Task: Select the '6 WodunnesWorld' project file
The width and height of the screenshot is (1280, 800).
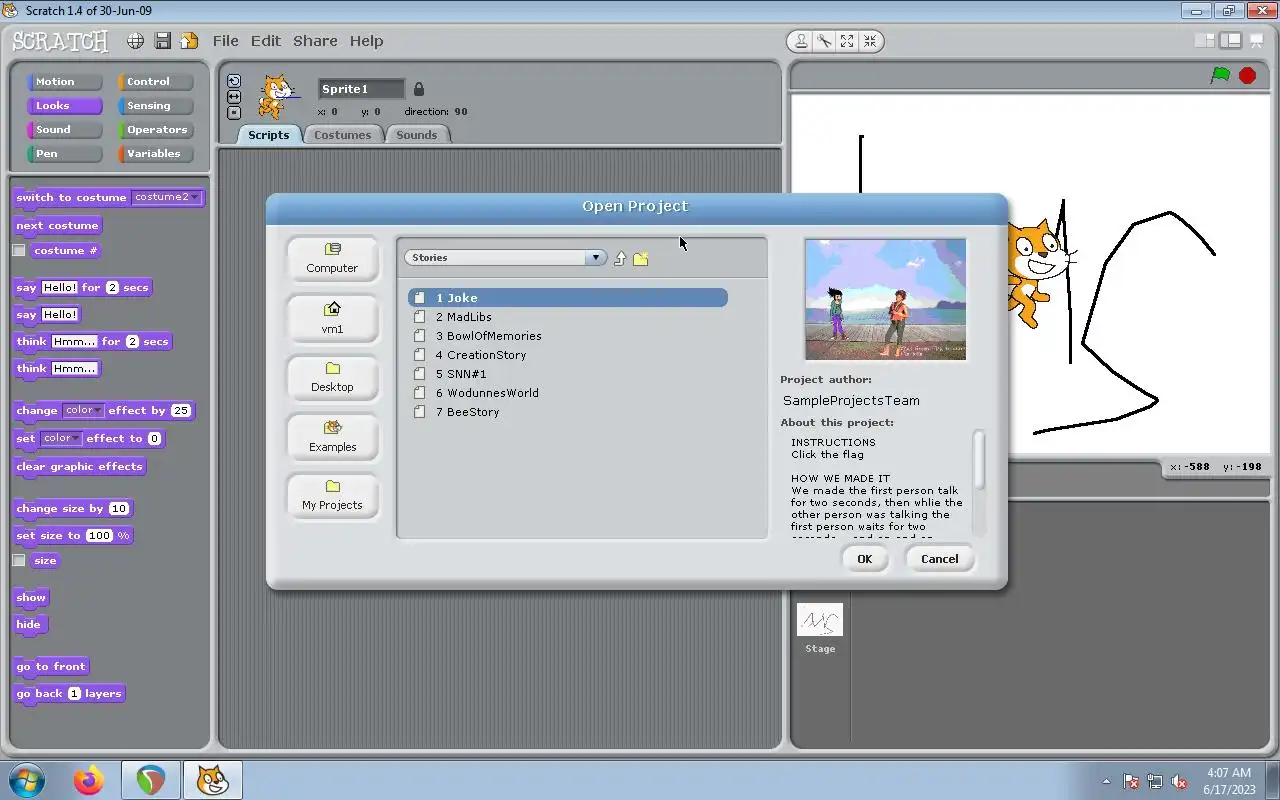Action: (x=568, y=393)
